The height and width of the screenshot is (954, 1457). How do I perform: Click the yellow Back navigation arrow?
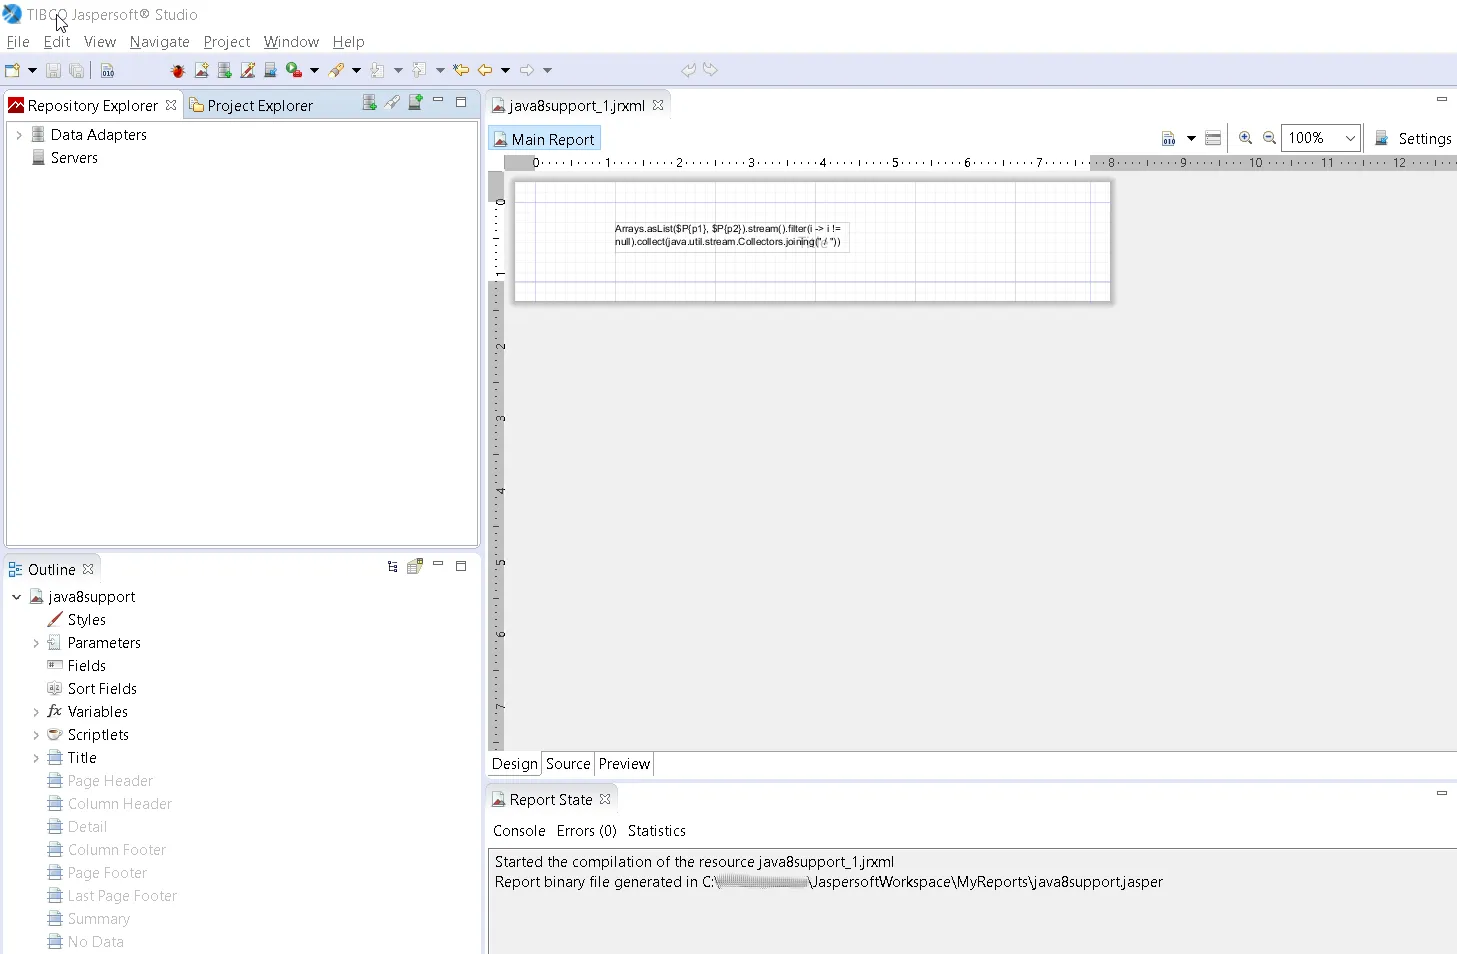(485, 70)
